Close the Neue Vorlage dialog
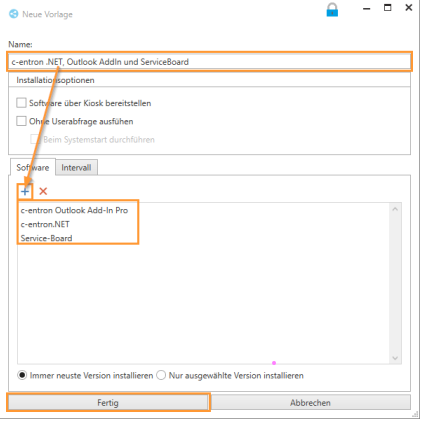This screenshot has width=426, height=422. 409,7
